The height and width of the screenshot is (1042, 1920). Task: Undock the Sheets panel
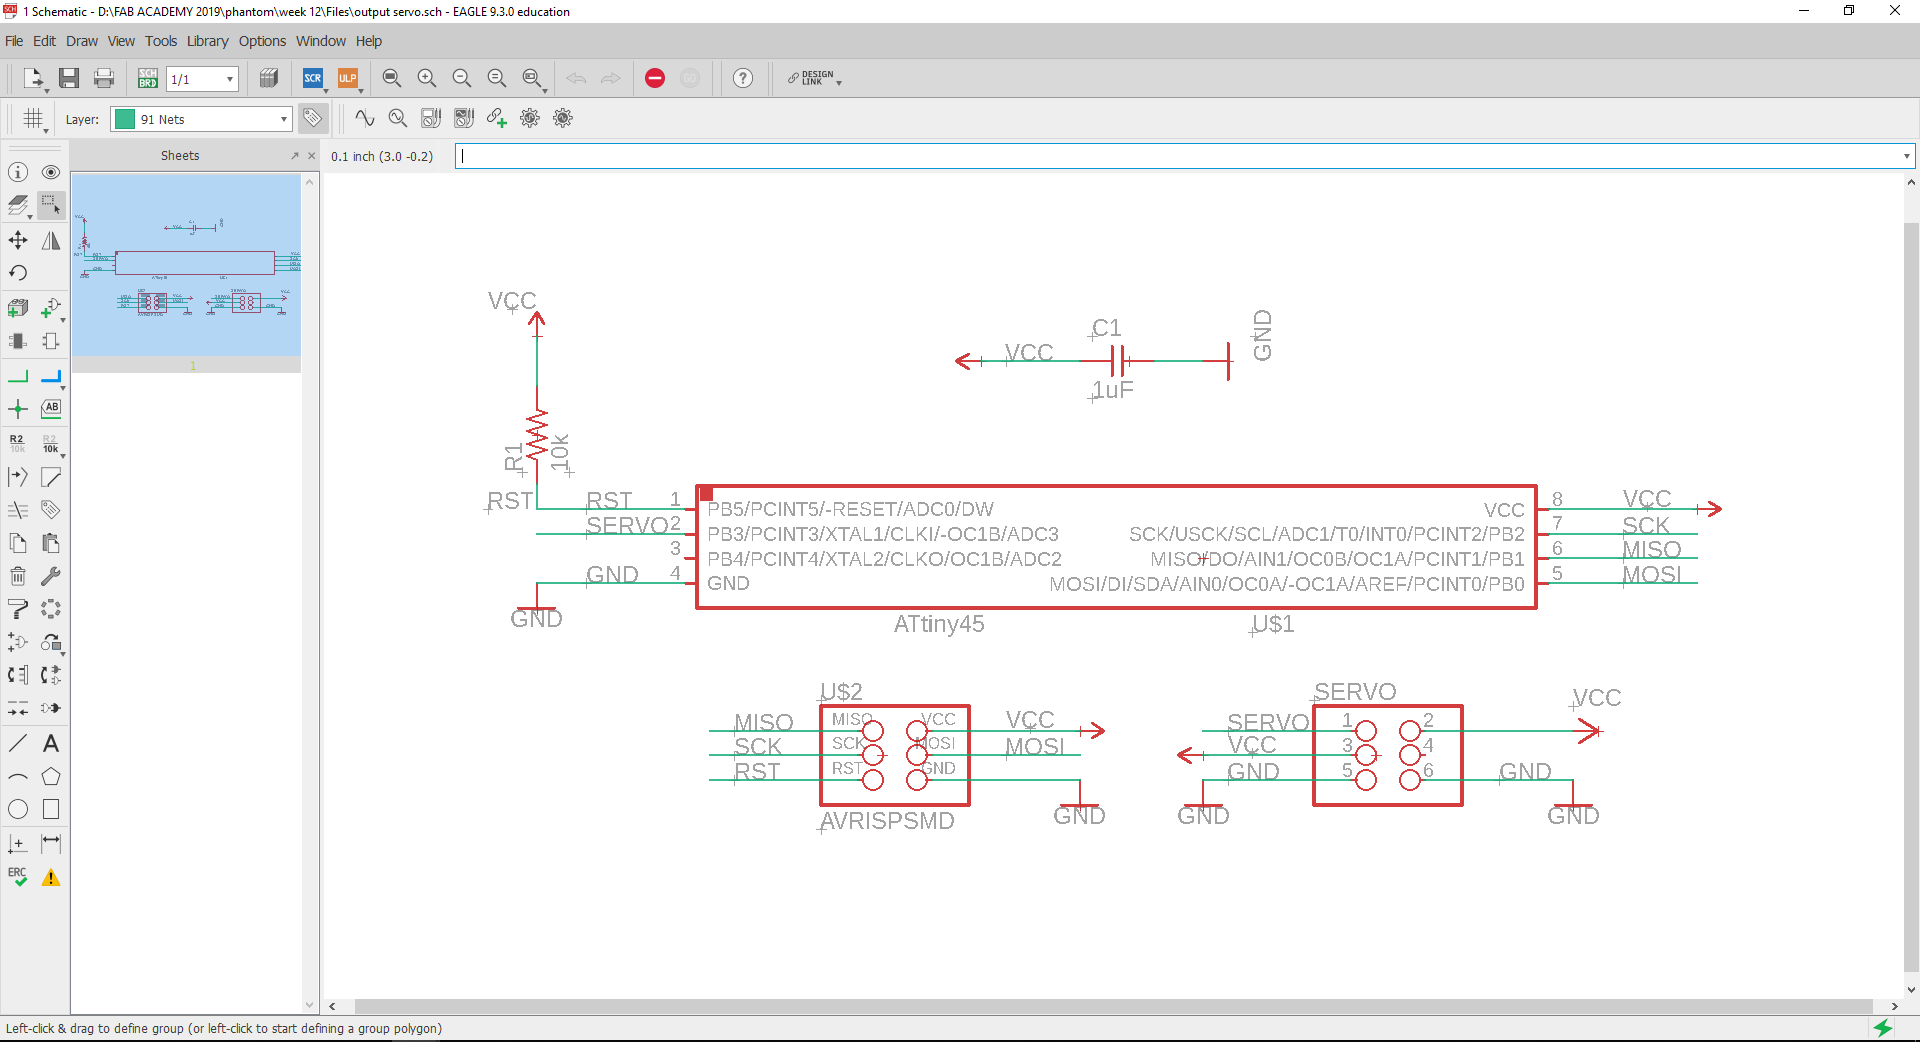(295, 156)
